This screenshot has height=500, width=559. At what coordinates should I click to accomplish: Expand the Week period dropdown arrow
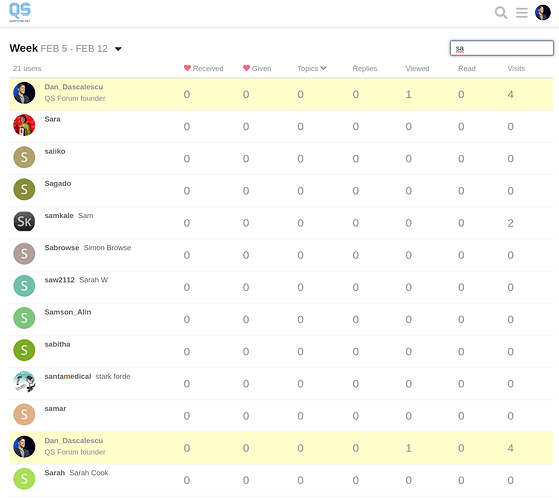point(118,49)
